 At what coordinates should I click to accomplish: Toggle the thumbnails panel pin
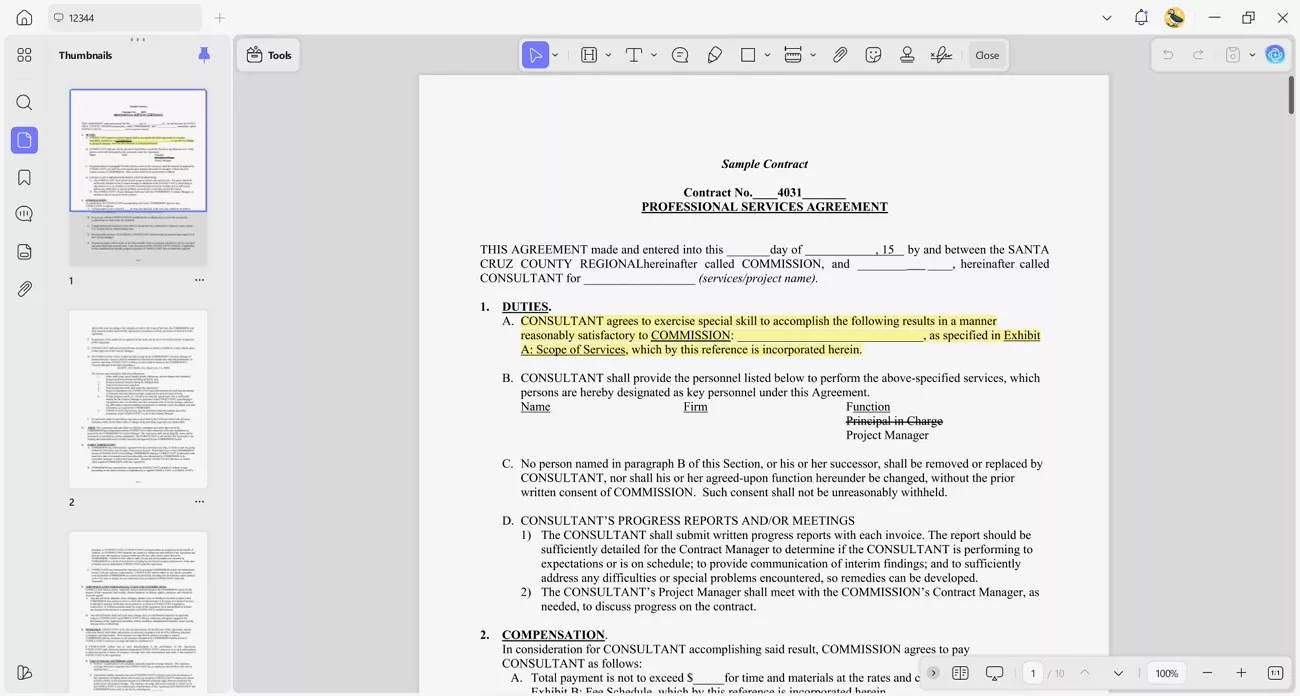204,54
